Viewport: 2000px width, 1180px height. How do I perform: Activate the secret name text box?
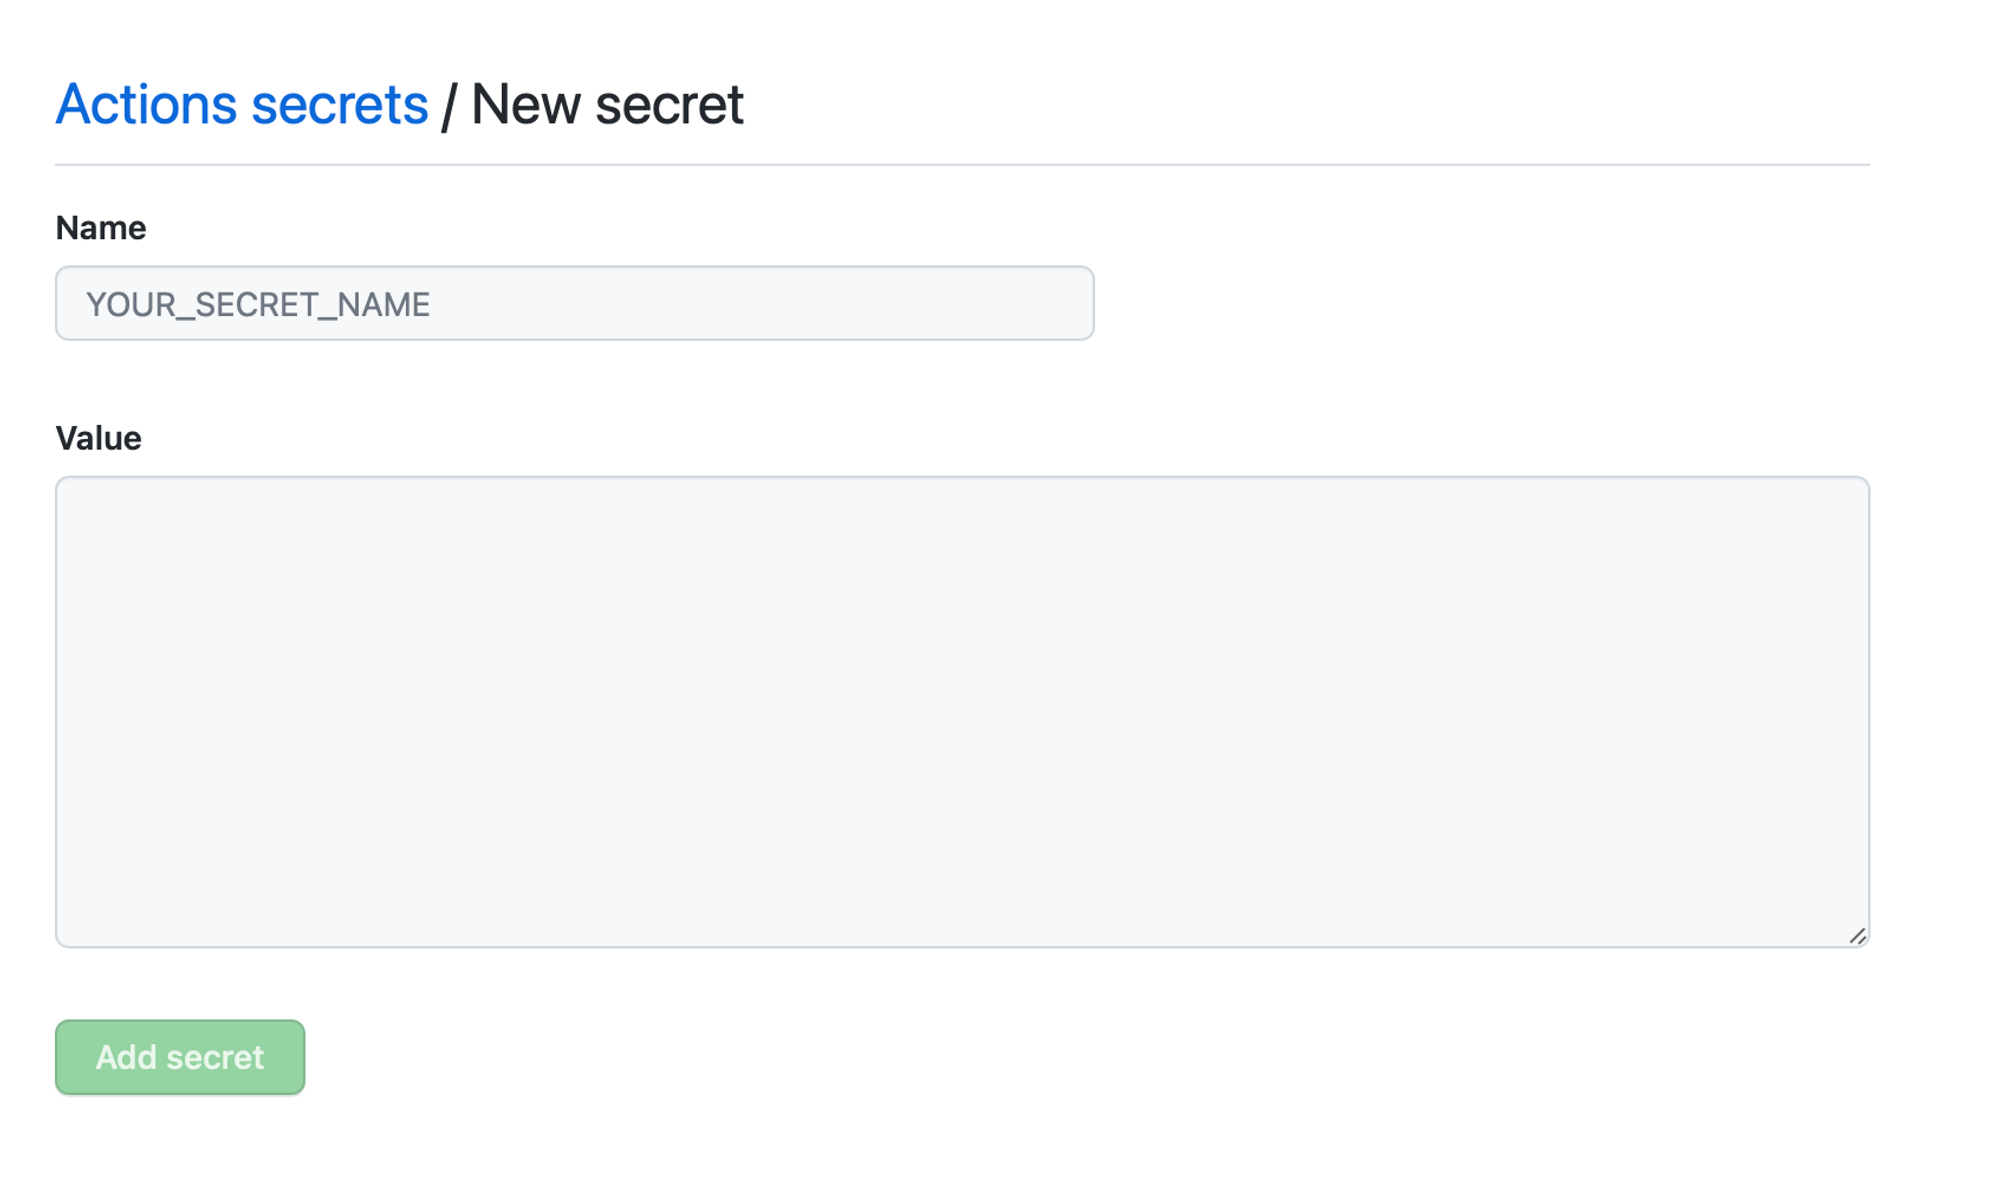pos(574,303)
